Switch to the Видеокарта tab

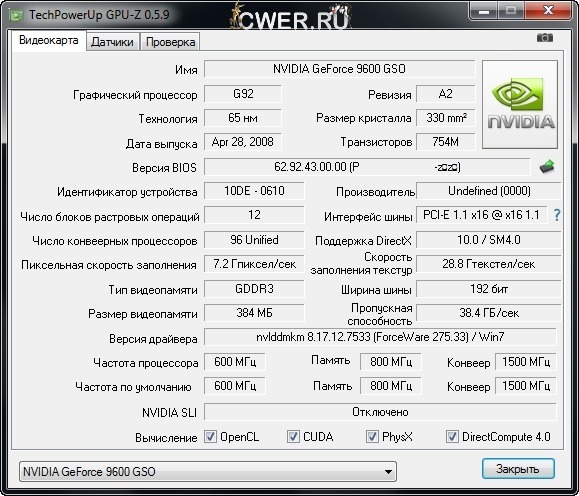pyautogui.click(x=49, y=40)
